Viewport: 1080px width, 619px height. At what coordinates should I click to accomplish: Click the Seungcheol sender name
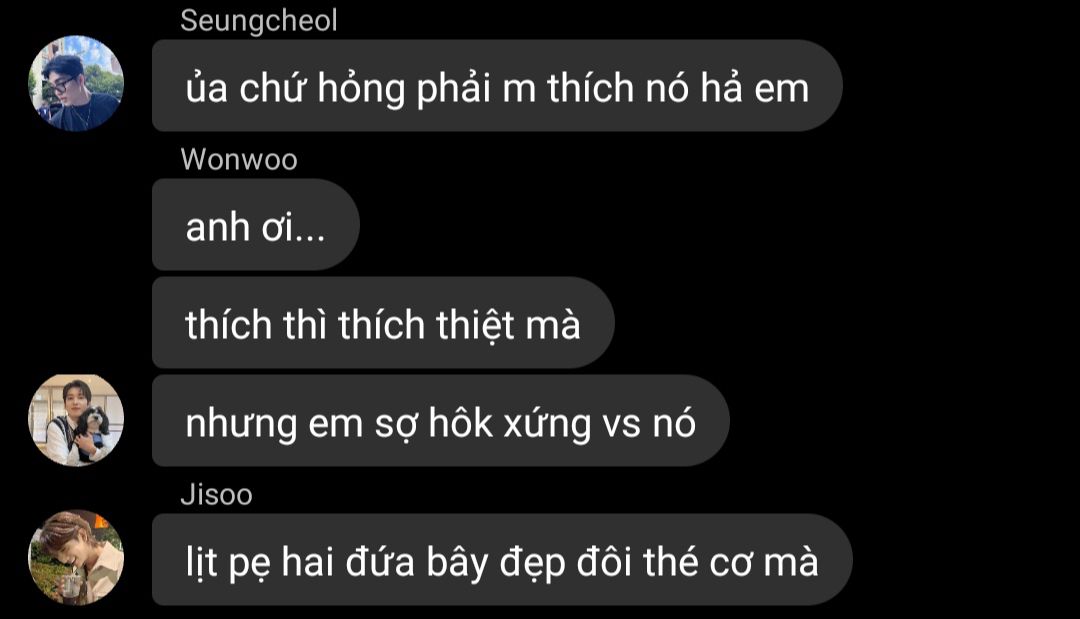coord(259,21)
